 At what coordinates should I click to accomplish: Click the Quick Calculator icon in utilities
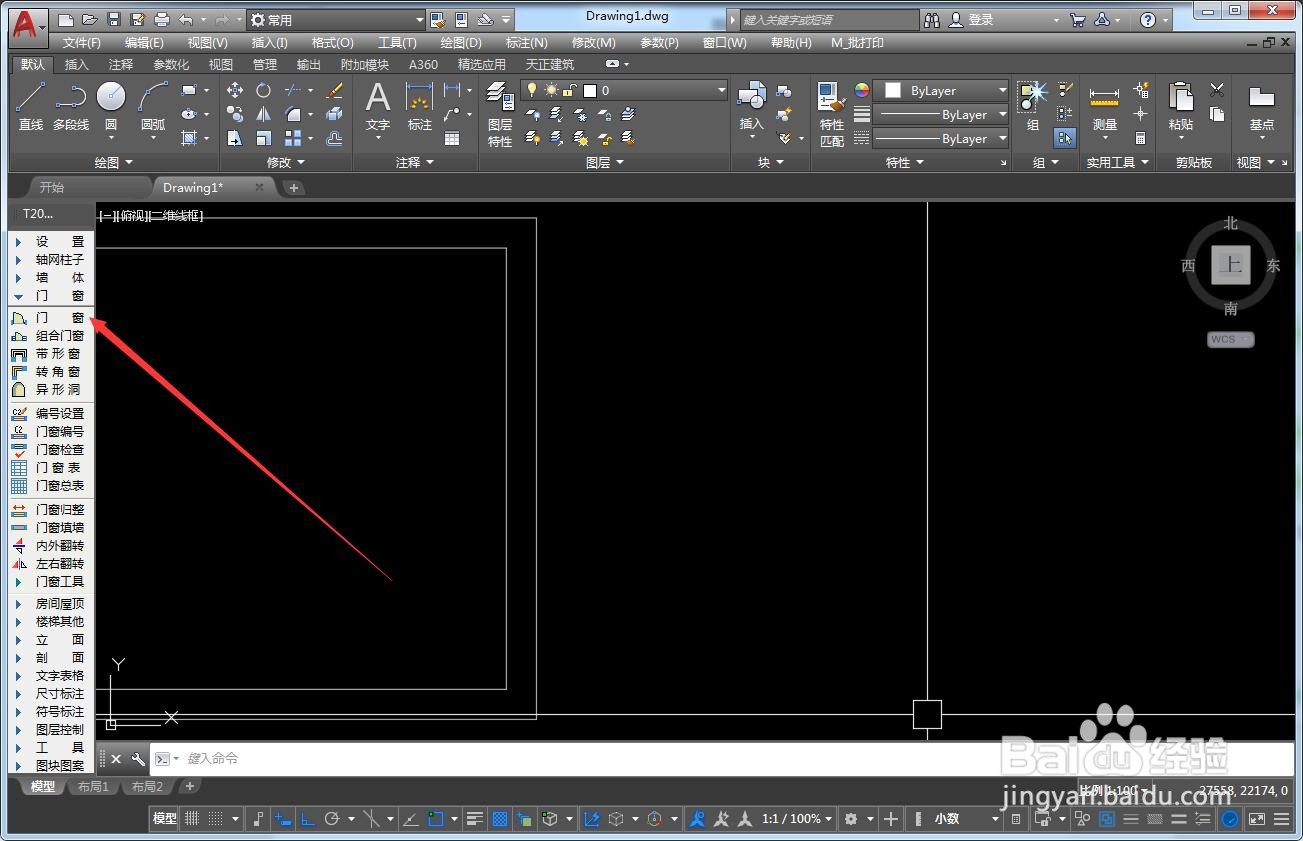[1140, 138]
